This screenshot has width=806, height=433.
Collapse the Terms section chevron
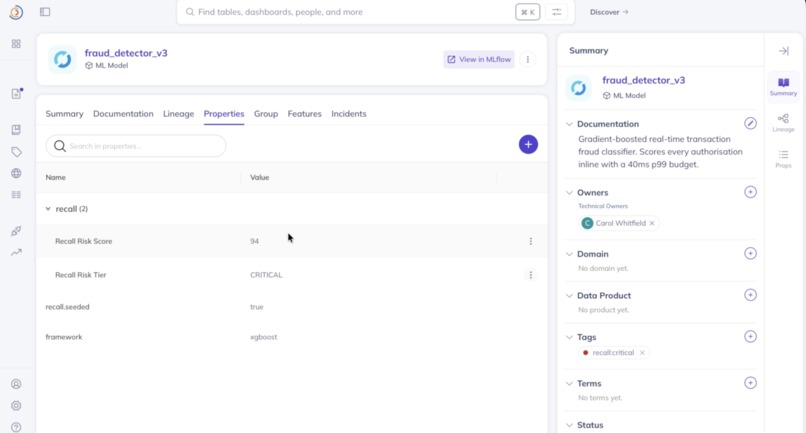click(569, 384)
